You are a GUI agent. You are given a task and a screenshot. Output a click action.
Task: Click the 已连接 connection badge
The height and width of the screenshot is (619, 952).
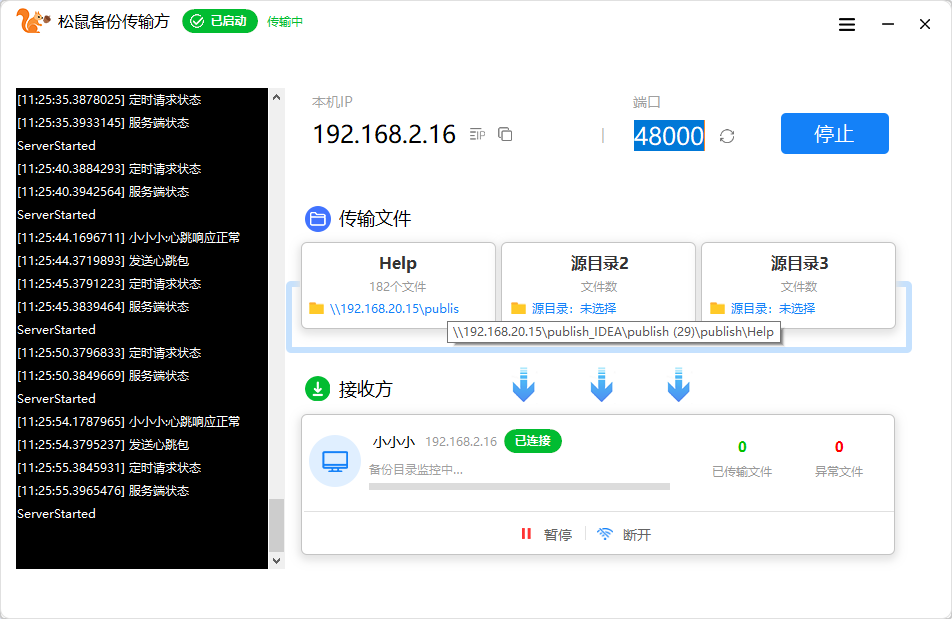click(532, 441)
